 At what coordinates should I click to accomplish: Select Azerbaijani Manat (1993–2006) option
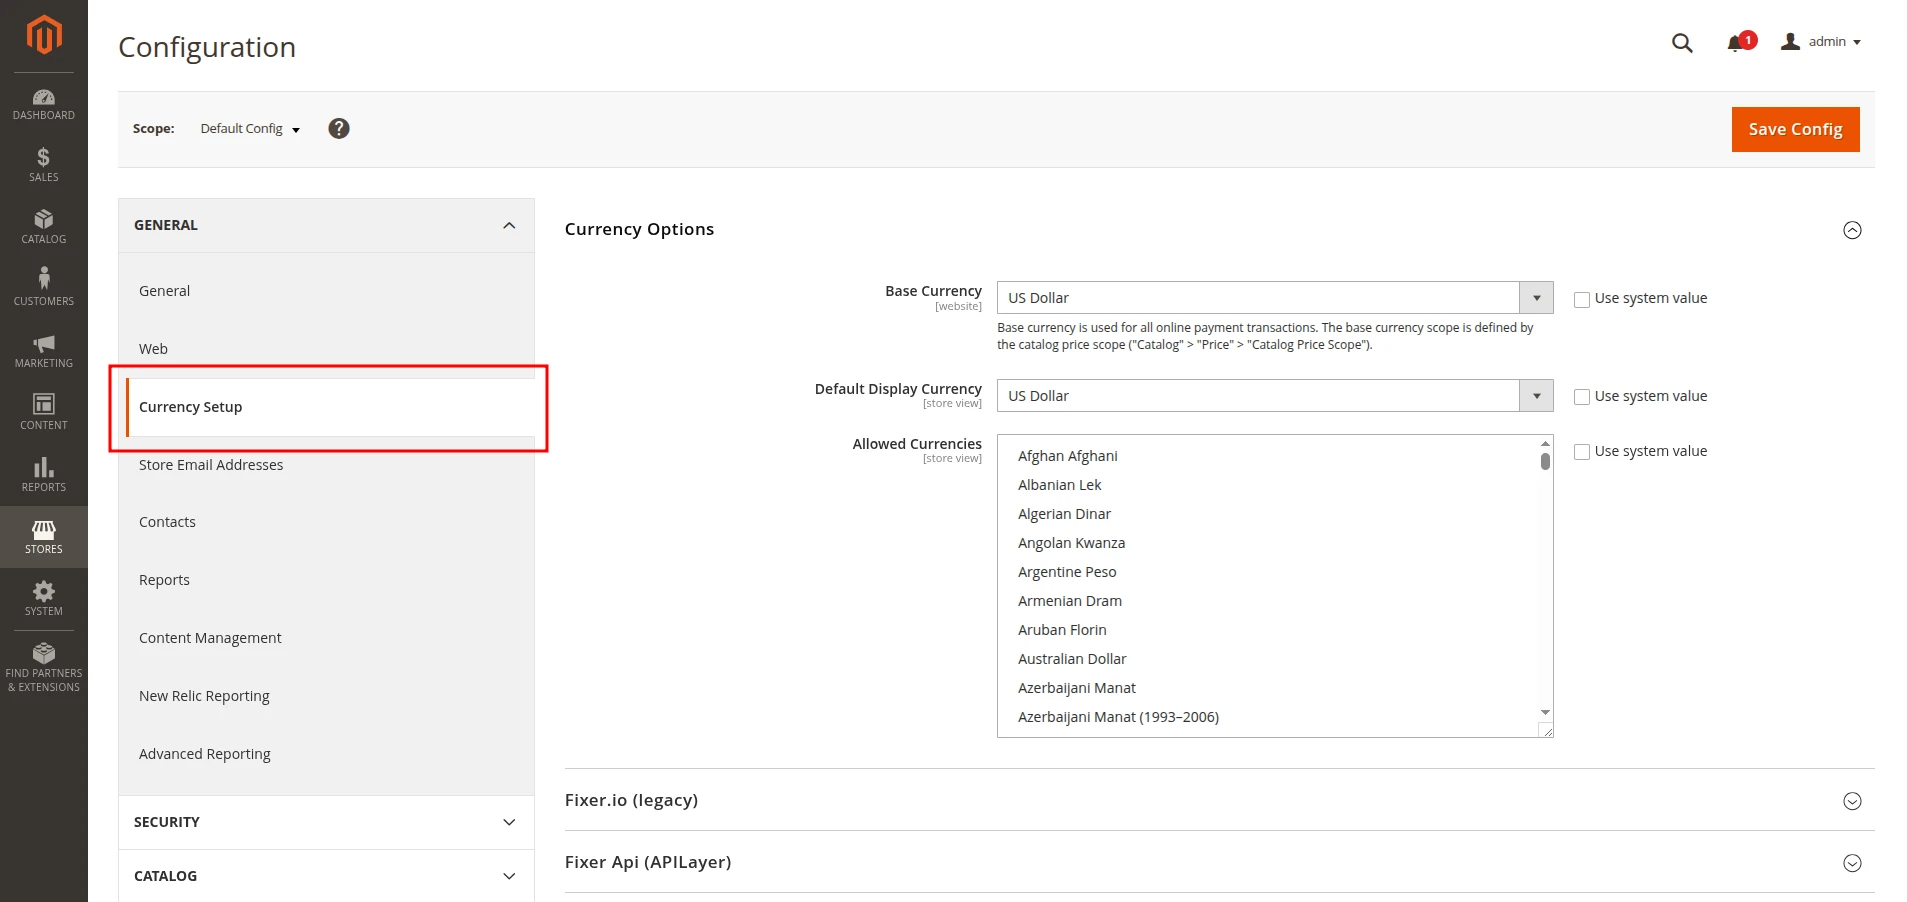pos(1268,717)
